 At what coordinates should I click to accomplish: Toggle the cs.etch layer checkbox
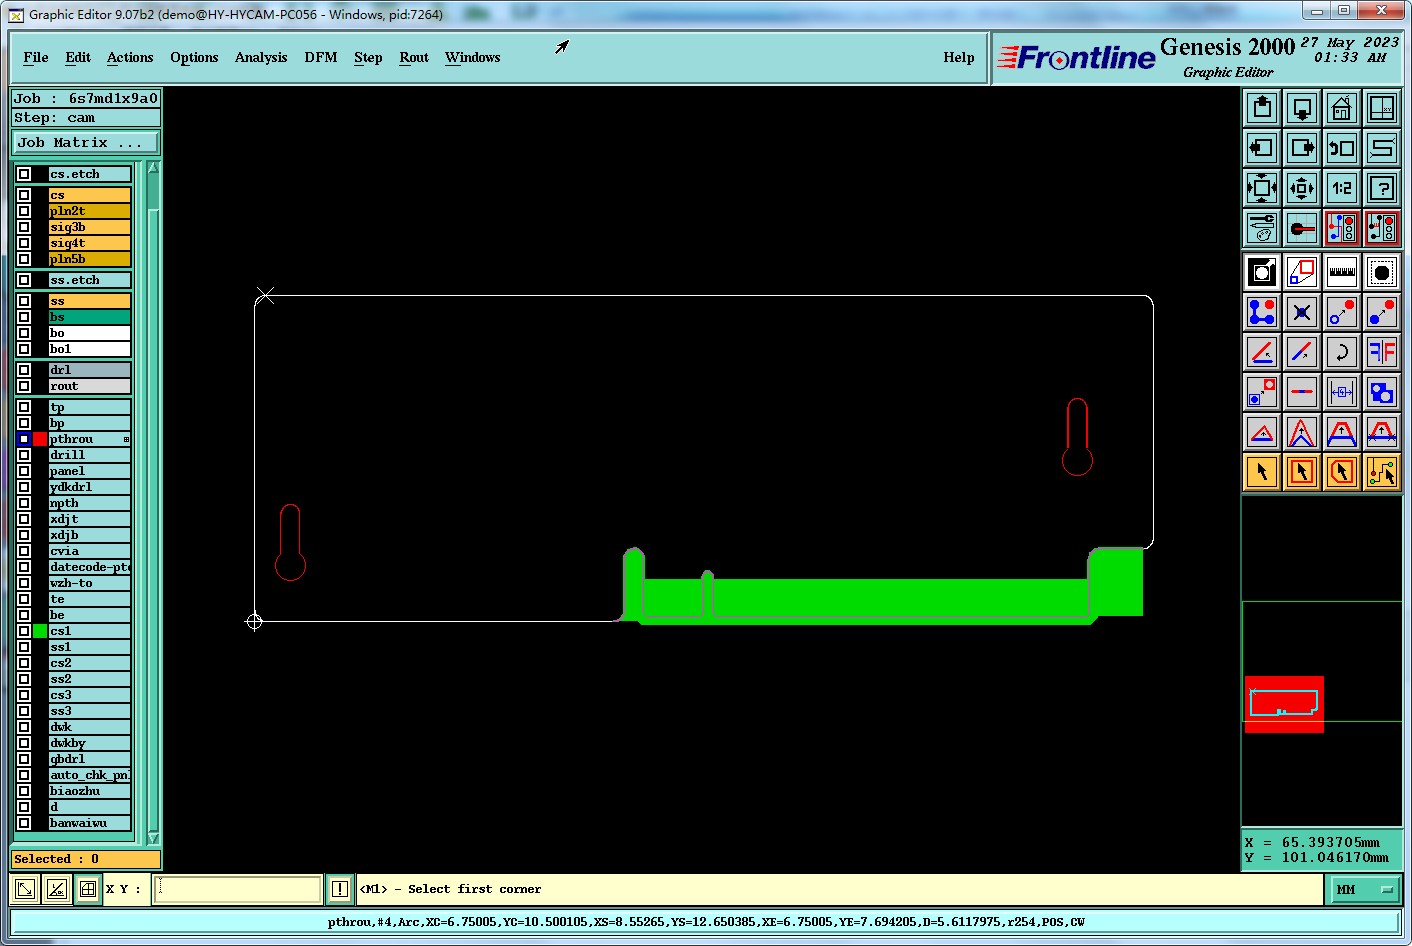24,174
